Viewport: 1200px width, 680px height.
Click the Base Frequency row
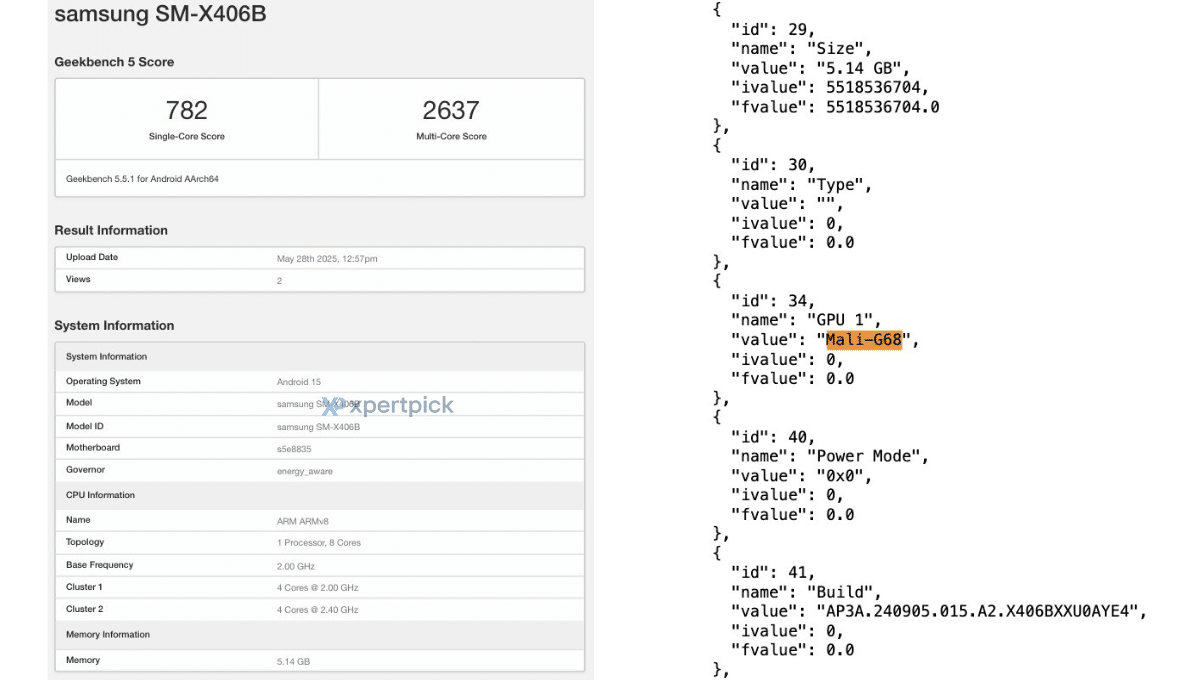tap(319, 565)
